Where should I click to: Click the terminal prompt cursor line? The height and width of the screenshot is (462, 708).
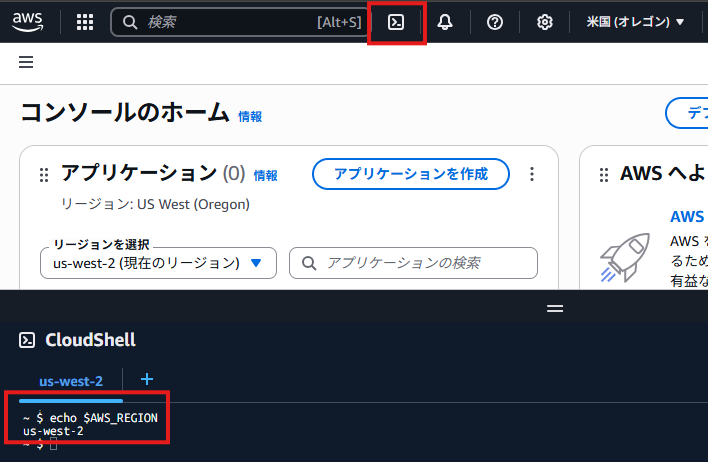click(x=40, y=445)
